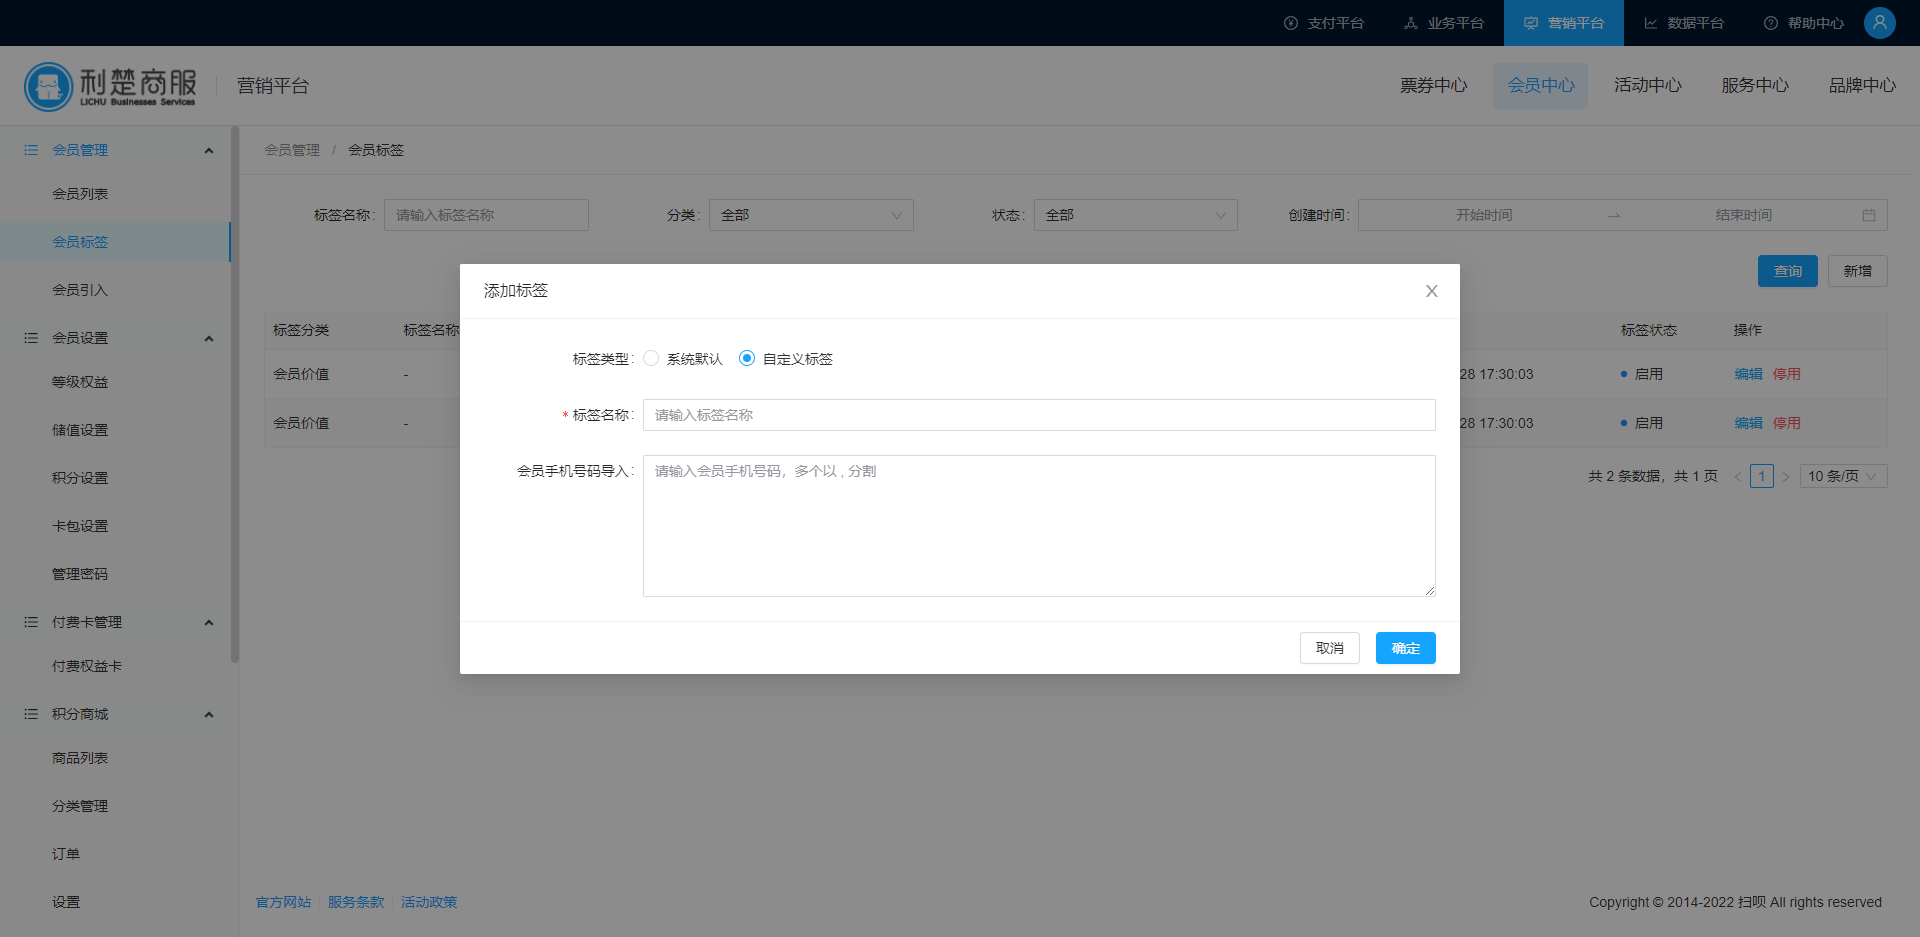1920x937 pixels.
Task: Click the 新增 button
Action: point(1858,271)
